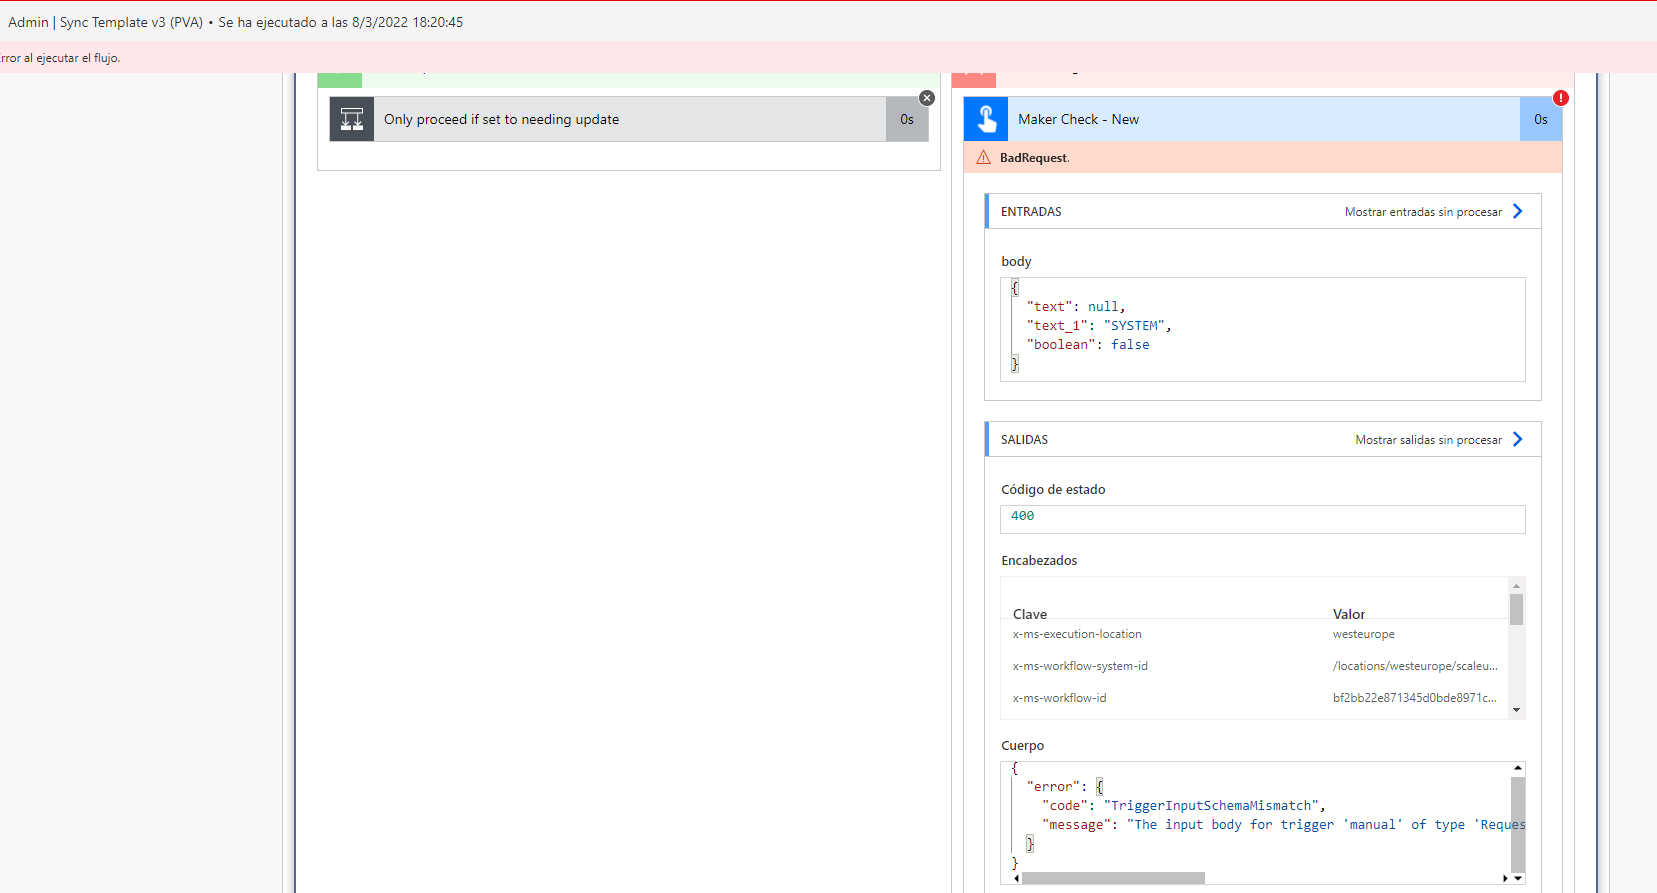This screenshot has width=1657, height=893.
Task: Click the Cuerpo scroll-right arrow
Action: 1505,878
